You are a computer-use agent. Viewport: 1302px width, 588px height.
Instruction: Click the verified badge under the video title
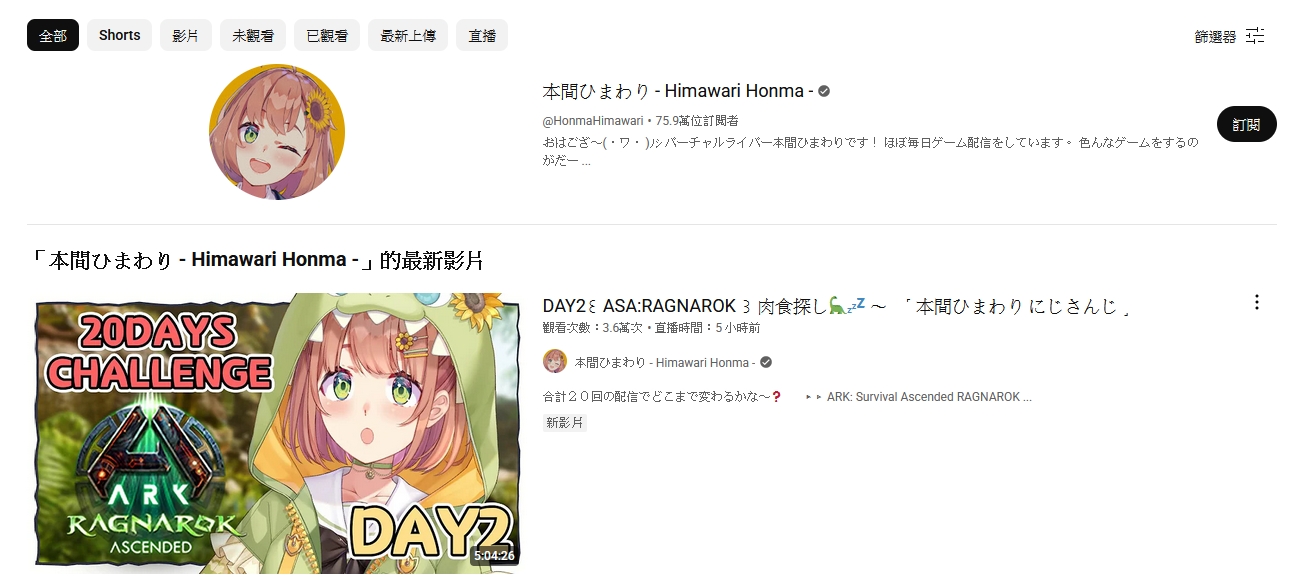pyautogui.click(x=766, y=362)
